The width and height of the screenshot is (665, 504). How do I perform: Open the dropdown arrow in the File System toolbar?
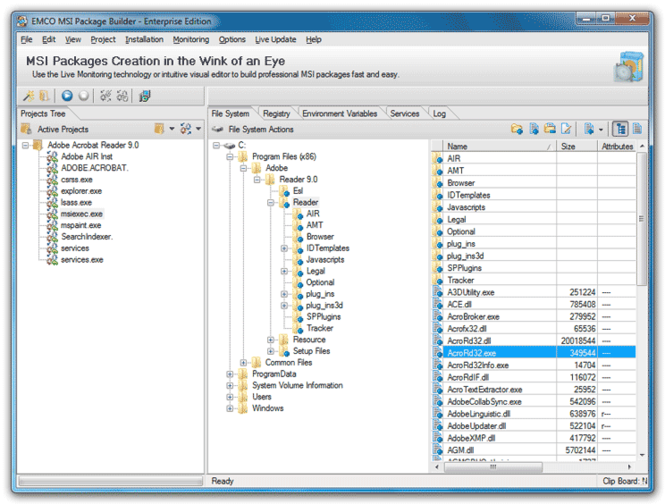point(601,129)
